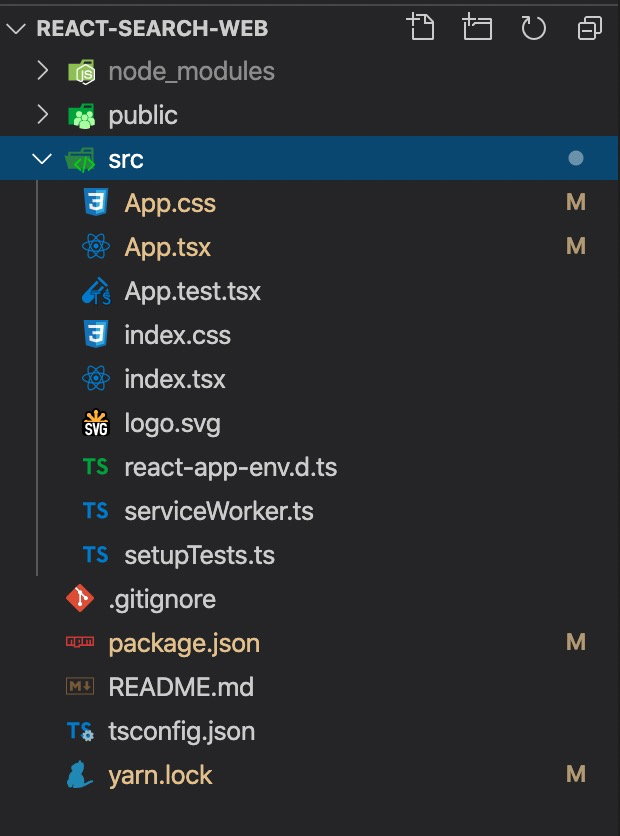
Task: Click the green TS icon beside react-app-env.d.ts
Action: click(x=96, y=467)
